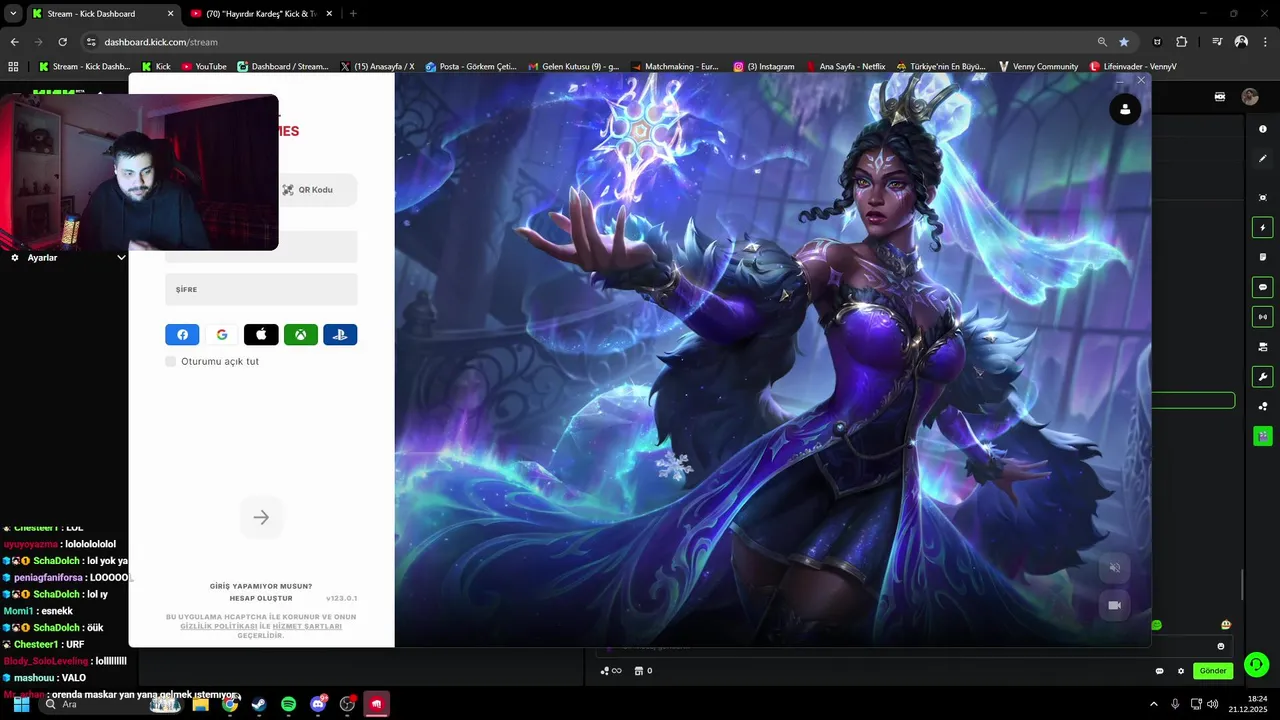Sign in with Xbox icon
Image resolution: width=1280 pixels, height=720 pixels.
click(300, 335)
